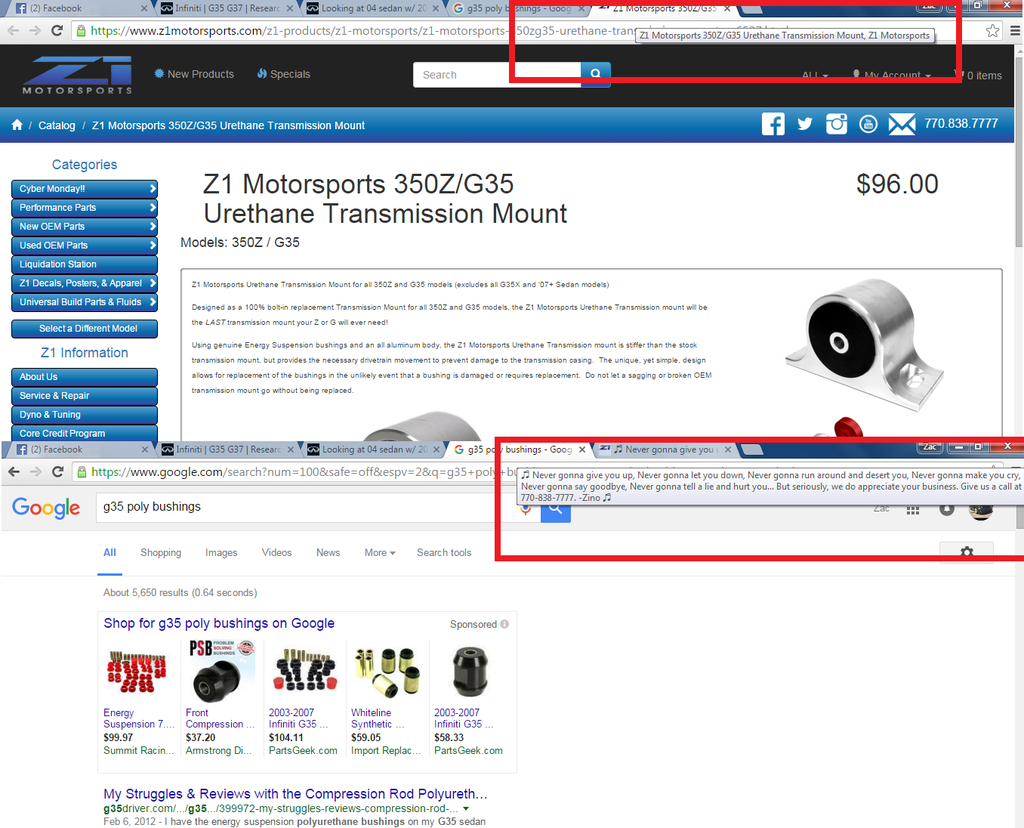Open Google search settings gear
Viewport: 1024px width, 828px height.
pyautogui.click(x=967, y=552)
